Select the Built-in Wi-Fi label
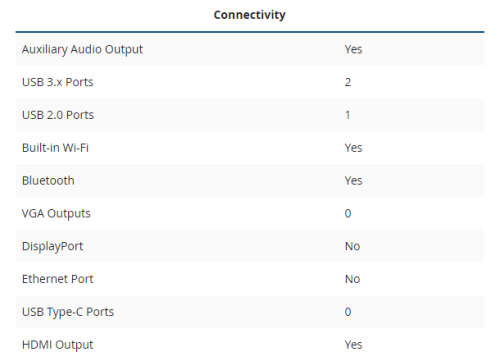Image resolution: width=500 pixels, height=361 pixels. [x=55, y=148]
